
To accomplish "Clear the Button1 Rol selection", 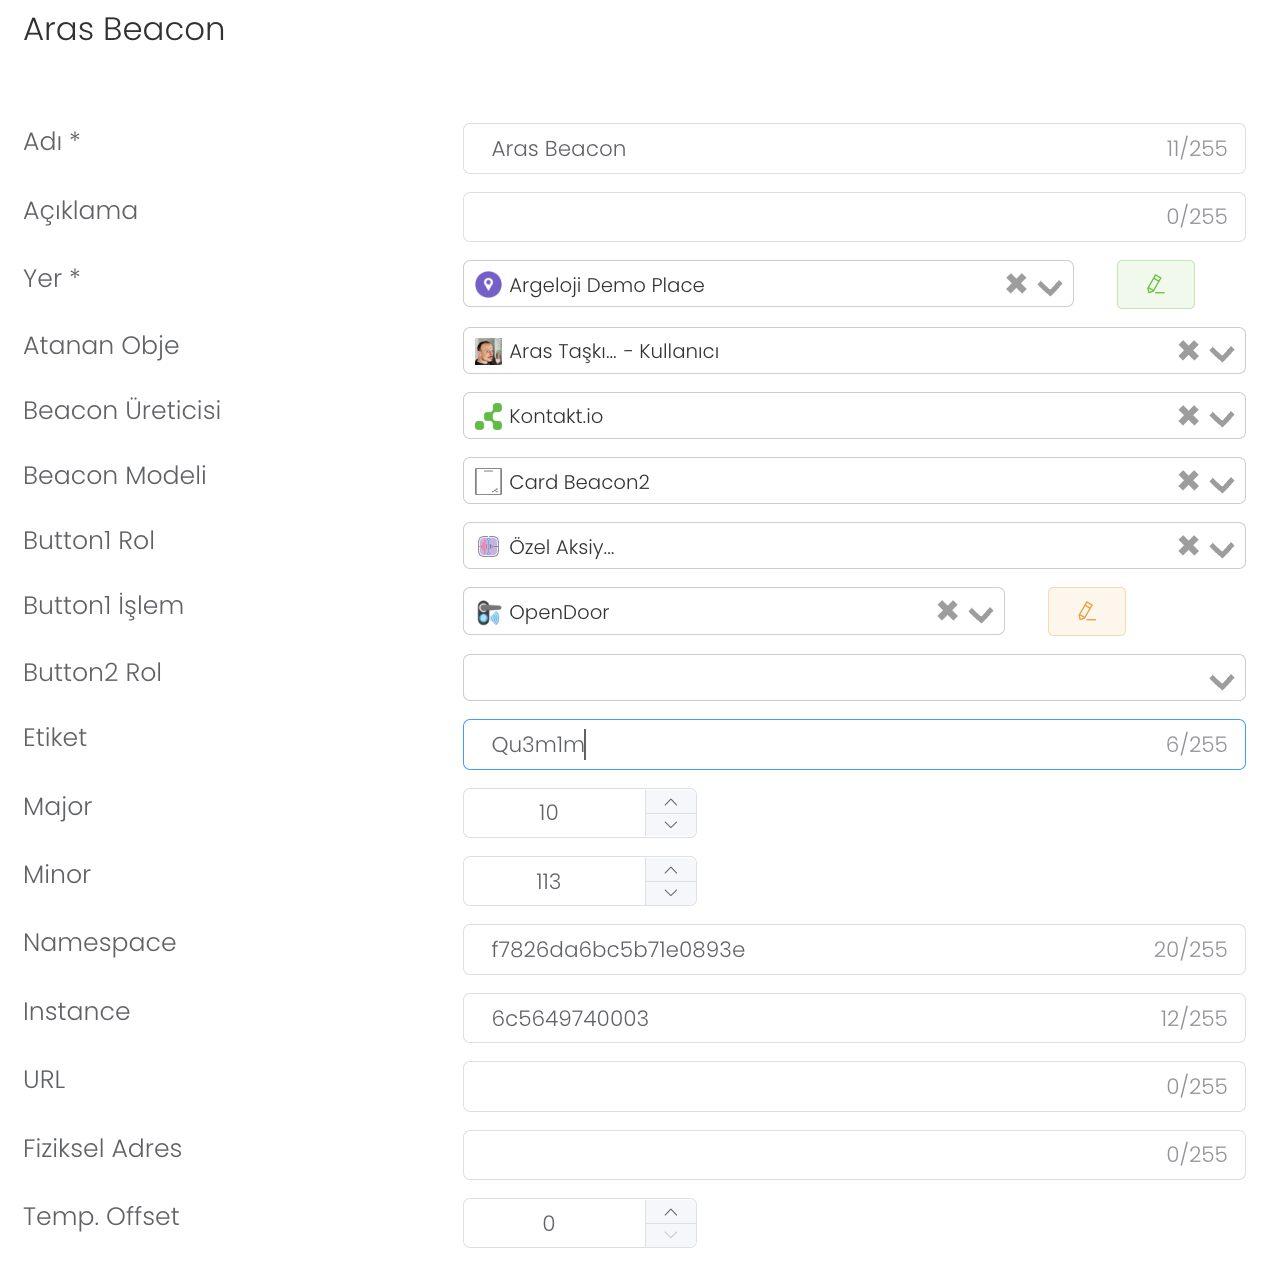I will [1188, 546].
